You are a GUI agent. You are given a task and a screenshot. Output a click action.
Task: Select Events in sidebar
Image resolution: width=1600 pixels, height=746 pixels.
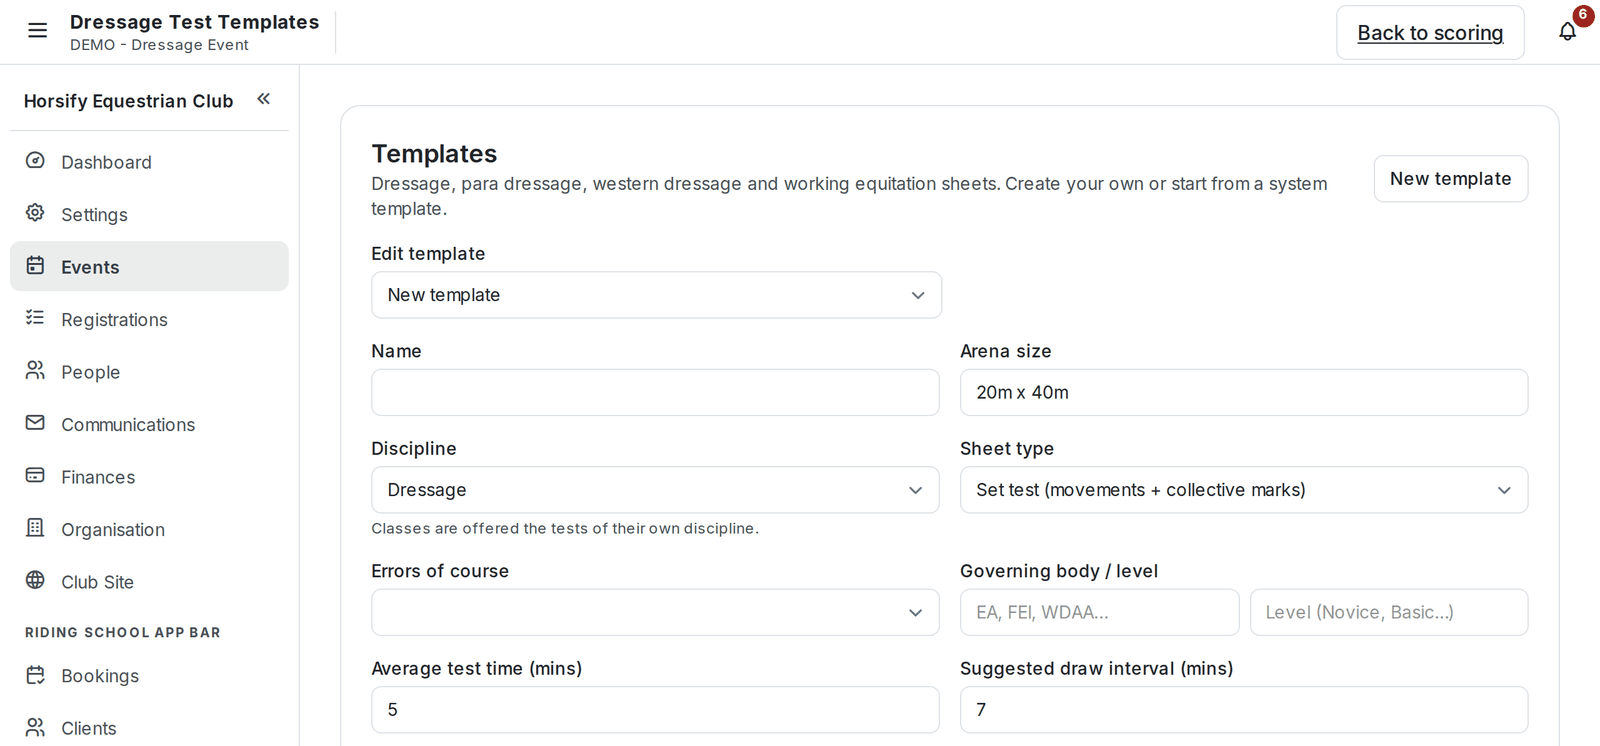[149, 266]
